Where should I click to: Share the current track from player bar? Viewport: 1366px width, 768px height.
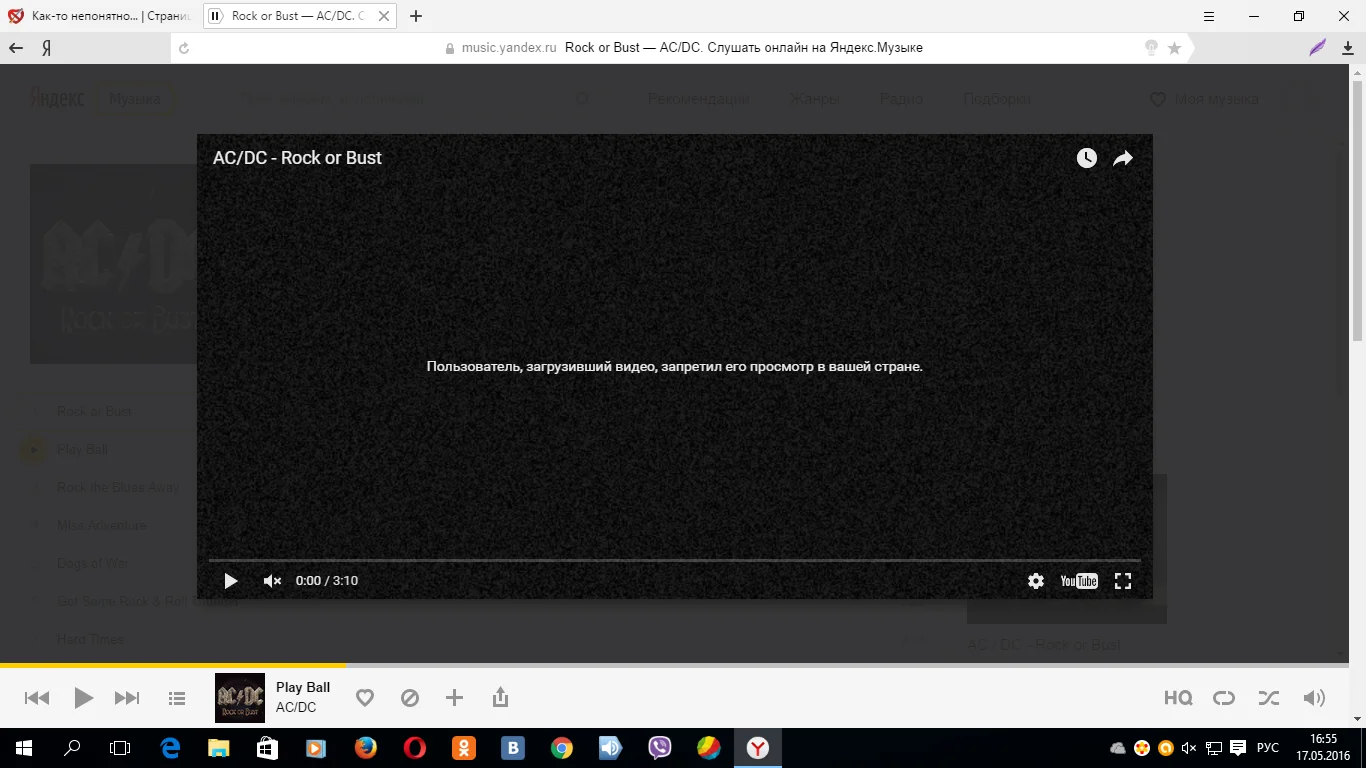(501, 698)
